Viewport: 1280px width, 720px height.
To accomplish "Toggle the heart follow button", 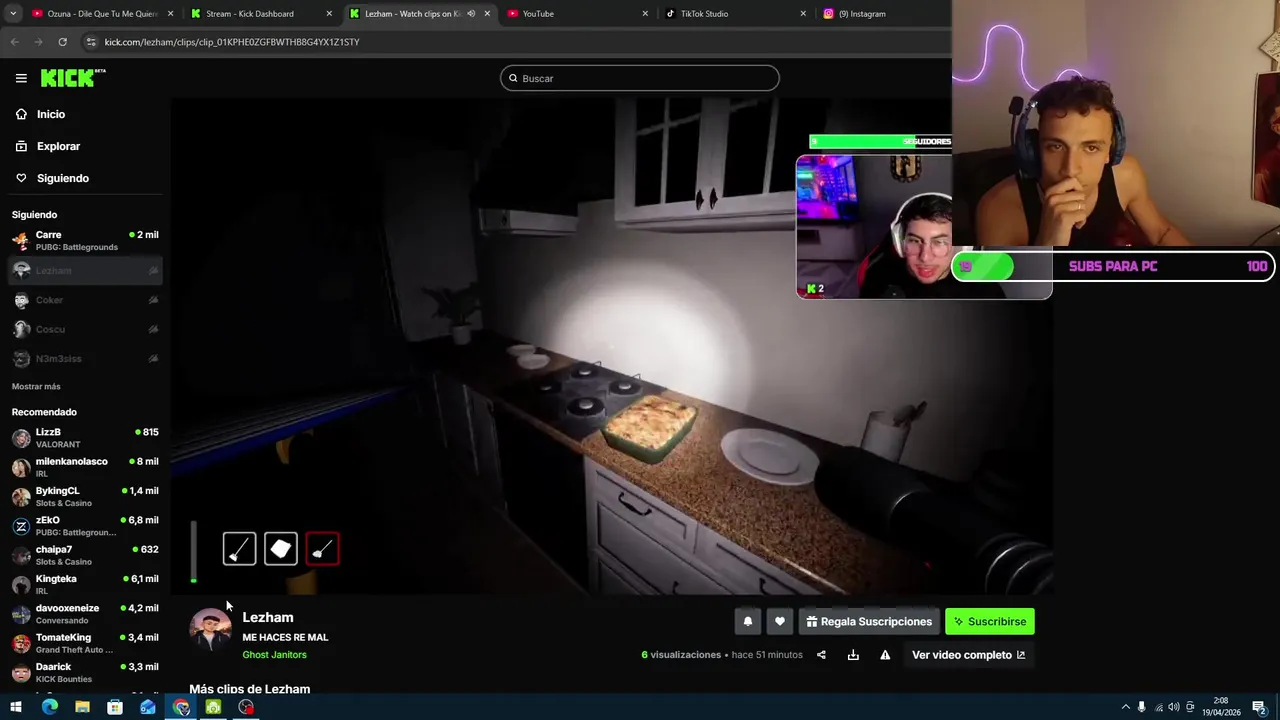I will point(780,621).
